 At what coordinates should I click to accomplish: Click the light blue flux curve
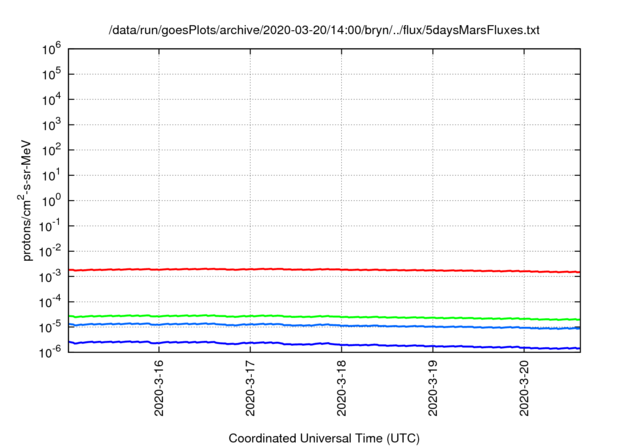[324, 325]
